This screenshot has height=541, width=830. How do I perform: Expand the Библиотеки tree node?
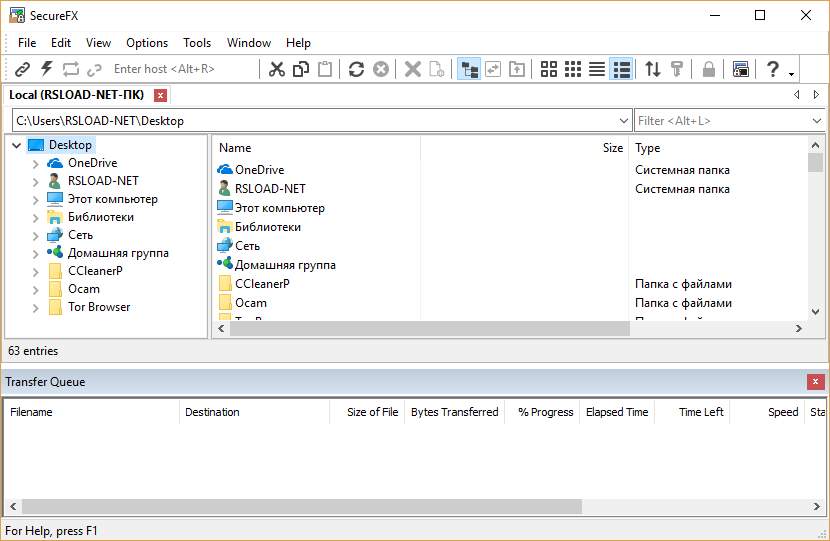pos(35,218)
